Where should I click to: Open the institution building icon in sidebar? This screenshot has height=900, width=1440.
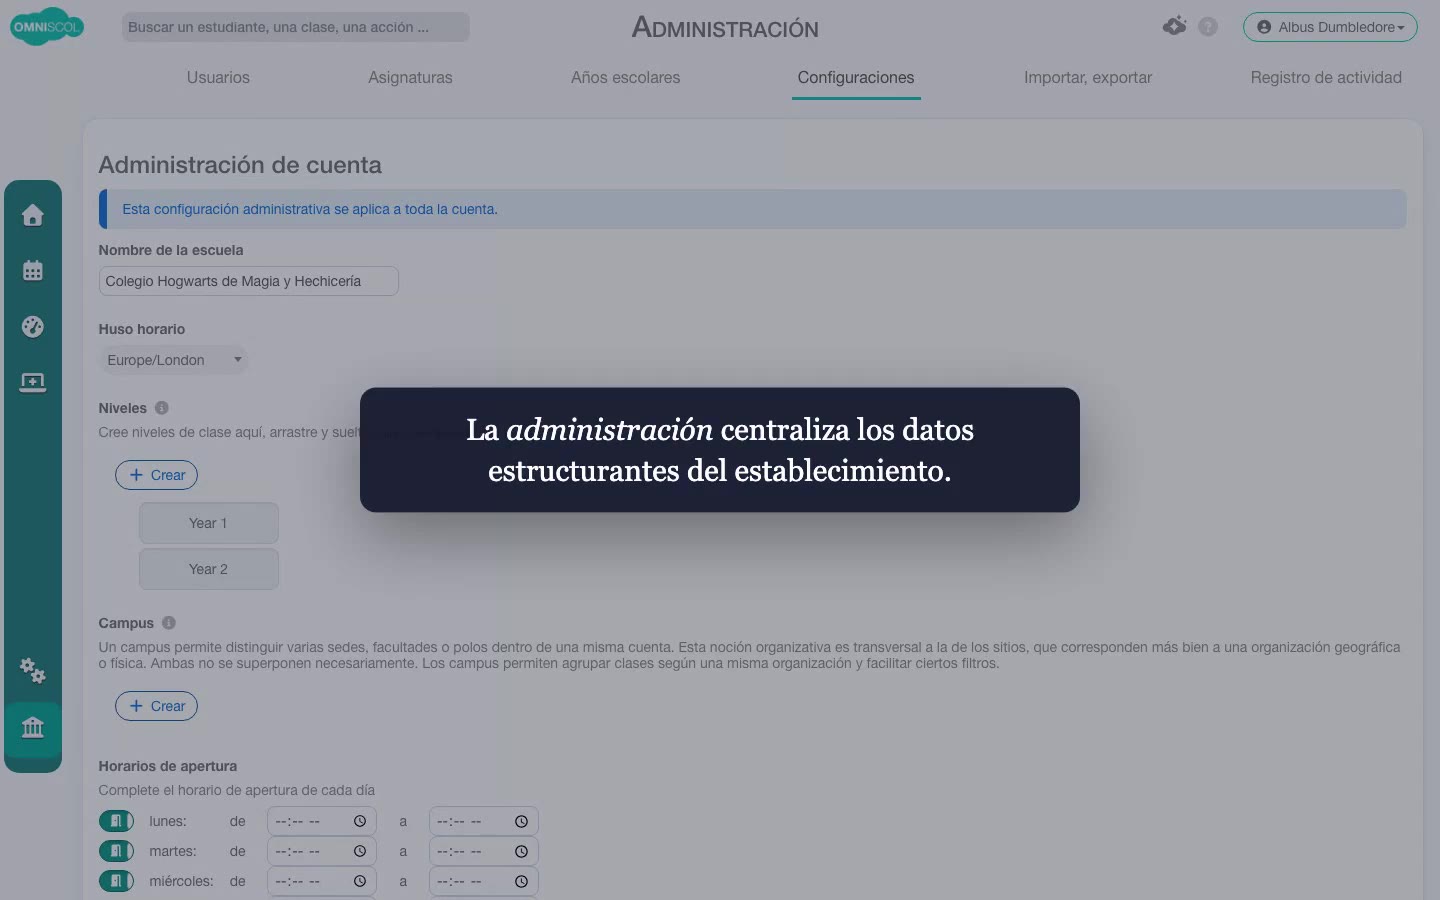(x=33, y=727)
